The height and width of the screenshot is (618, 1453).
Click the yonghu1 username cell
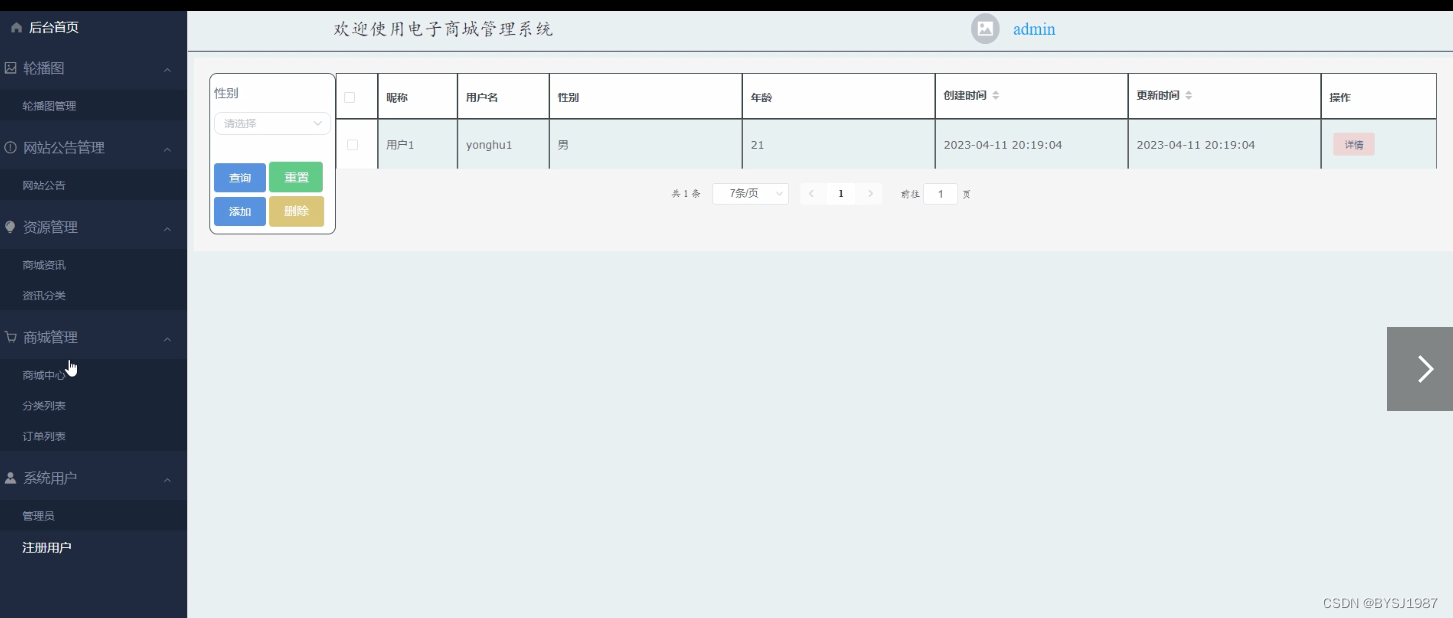[489, 145]
